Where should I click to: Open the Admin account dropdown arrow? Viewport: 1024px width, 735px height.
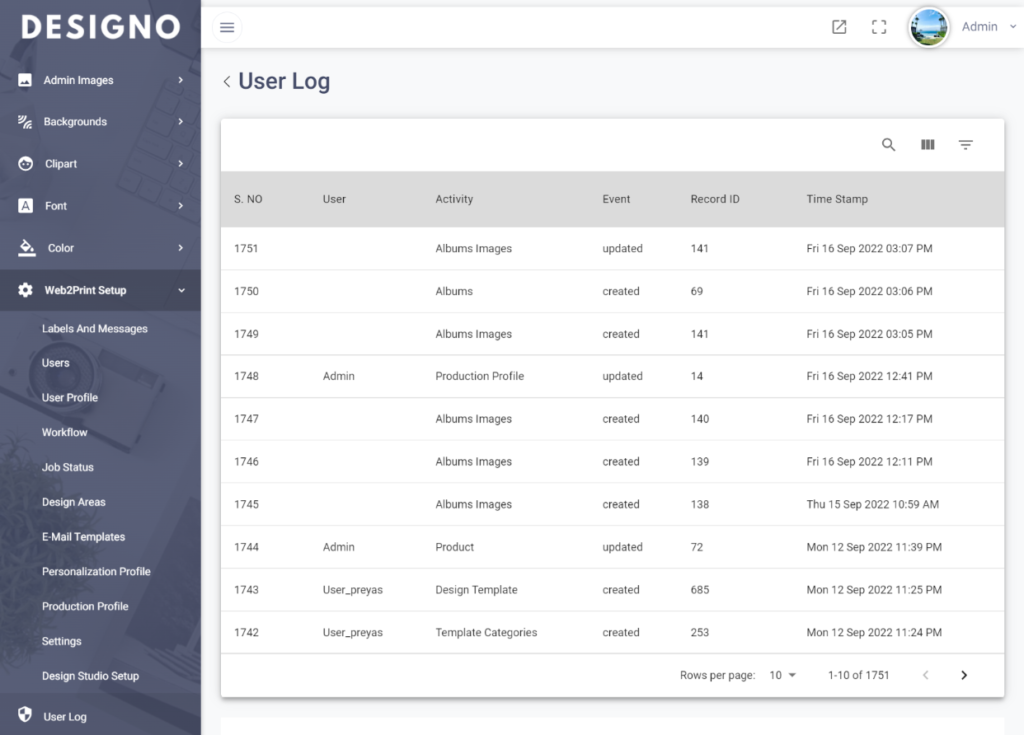pos(1013,27)
